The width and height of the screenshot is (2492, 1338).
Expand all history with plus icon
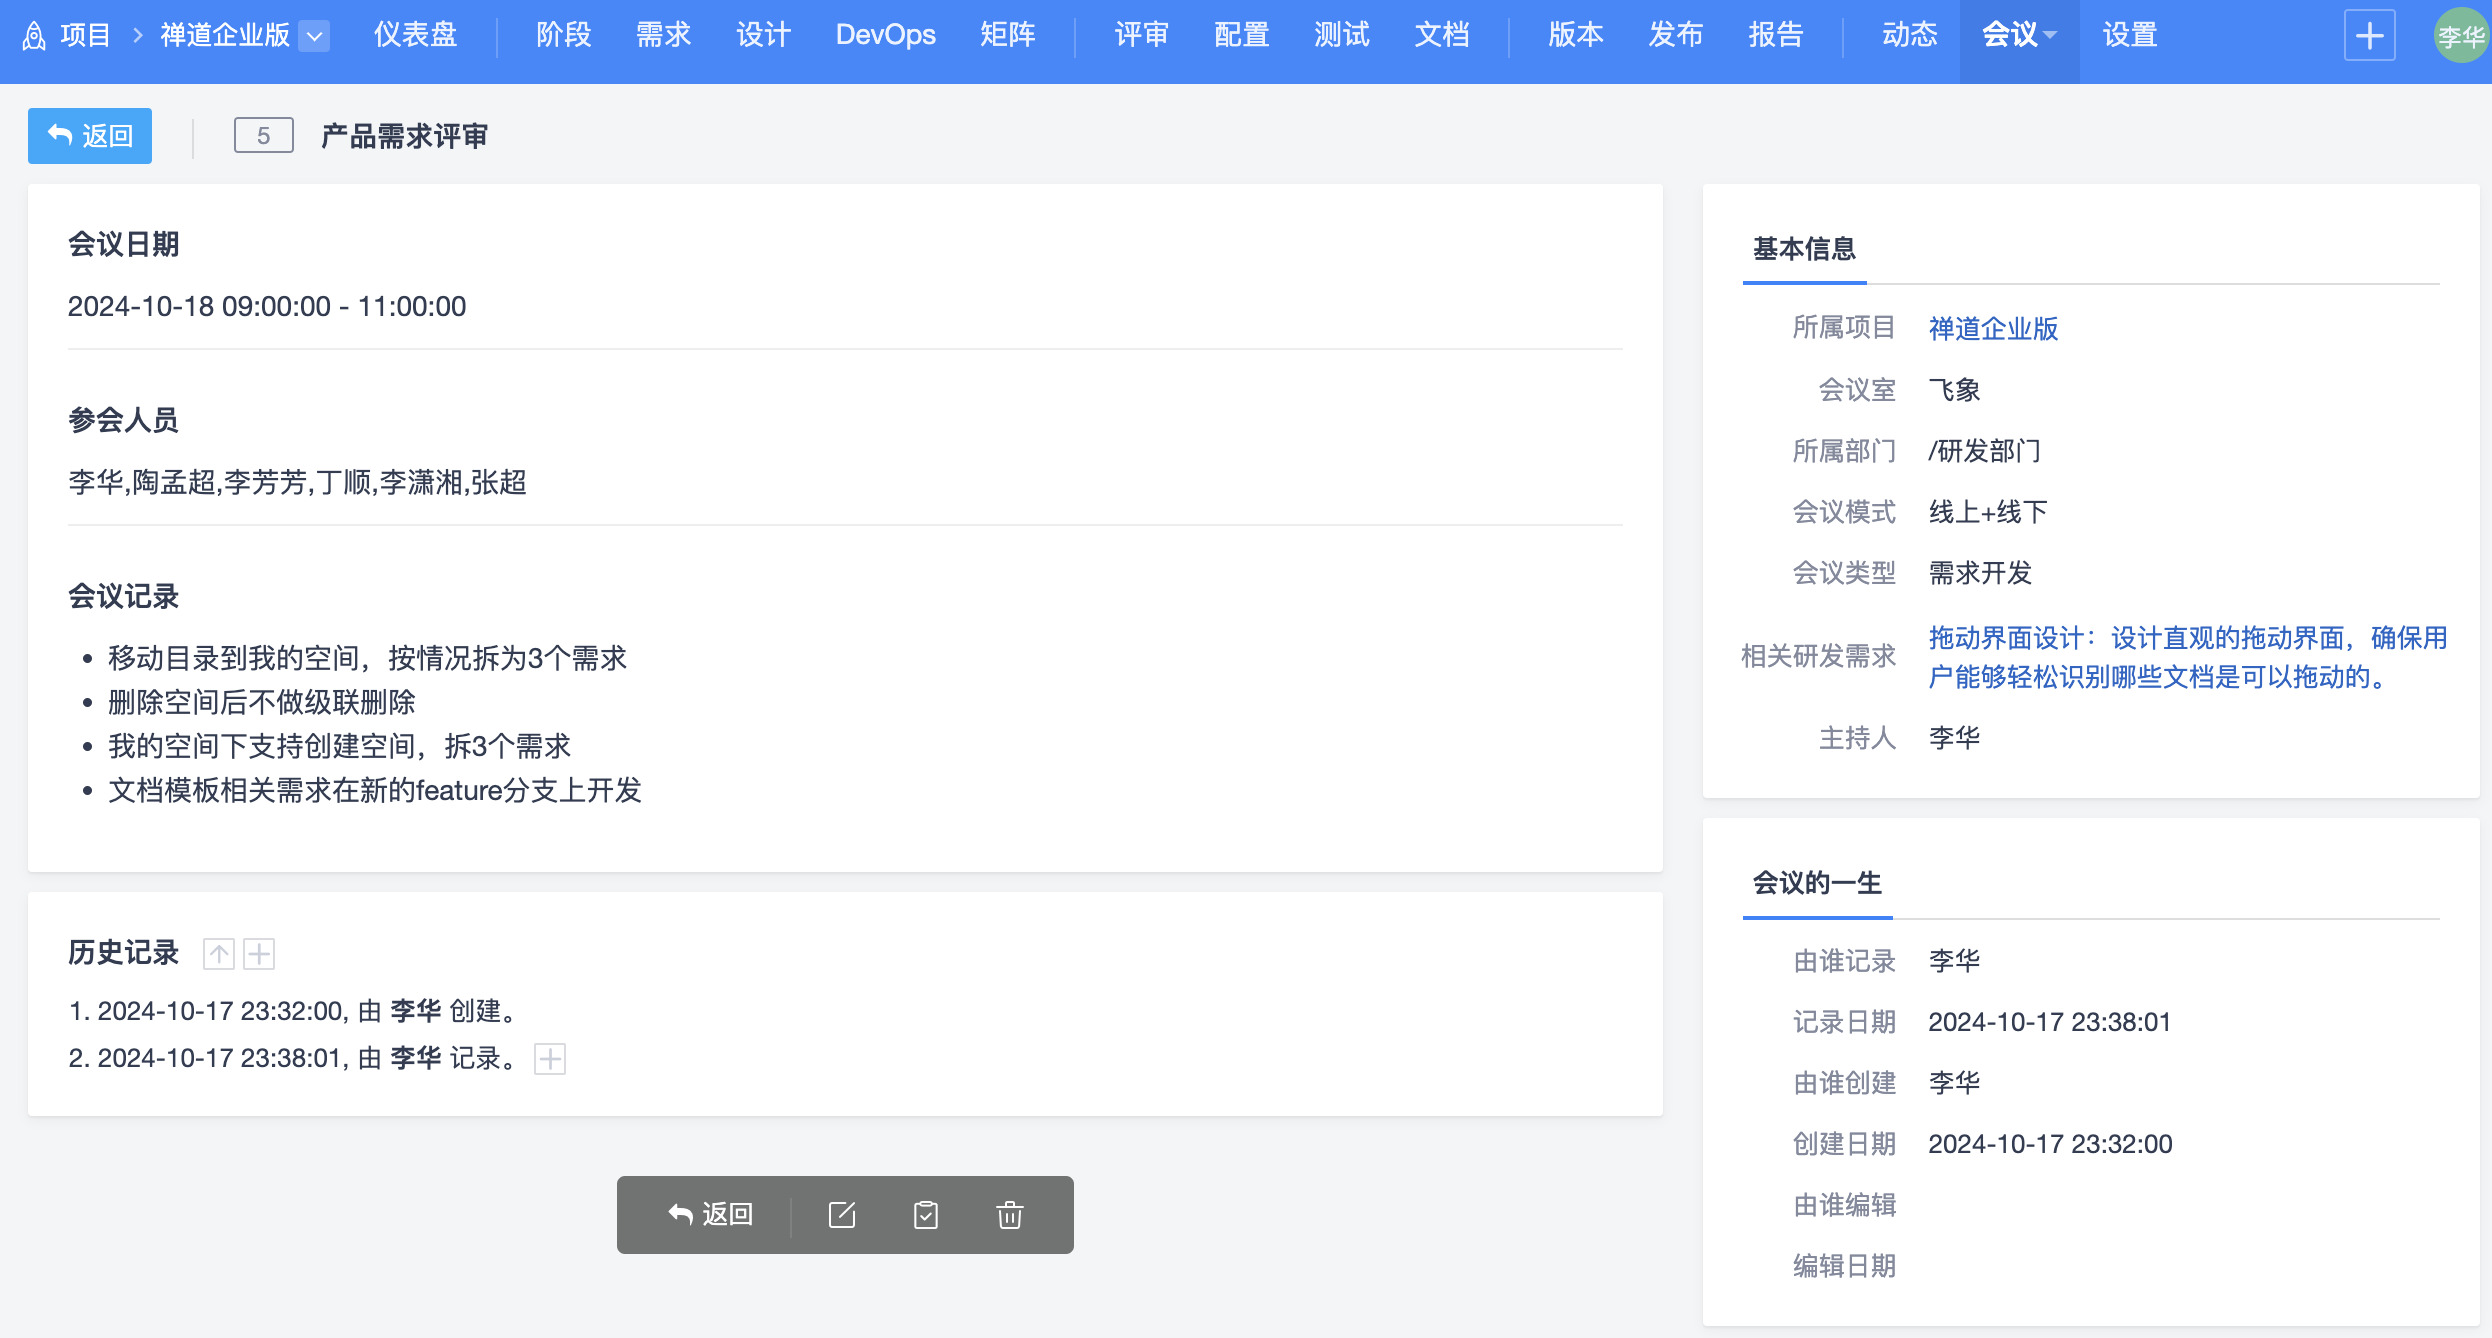pos(259,954)
